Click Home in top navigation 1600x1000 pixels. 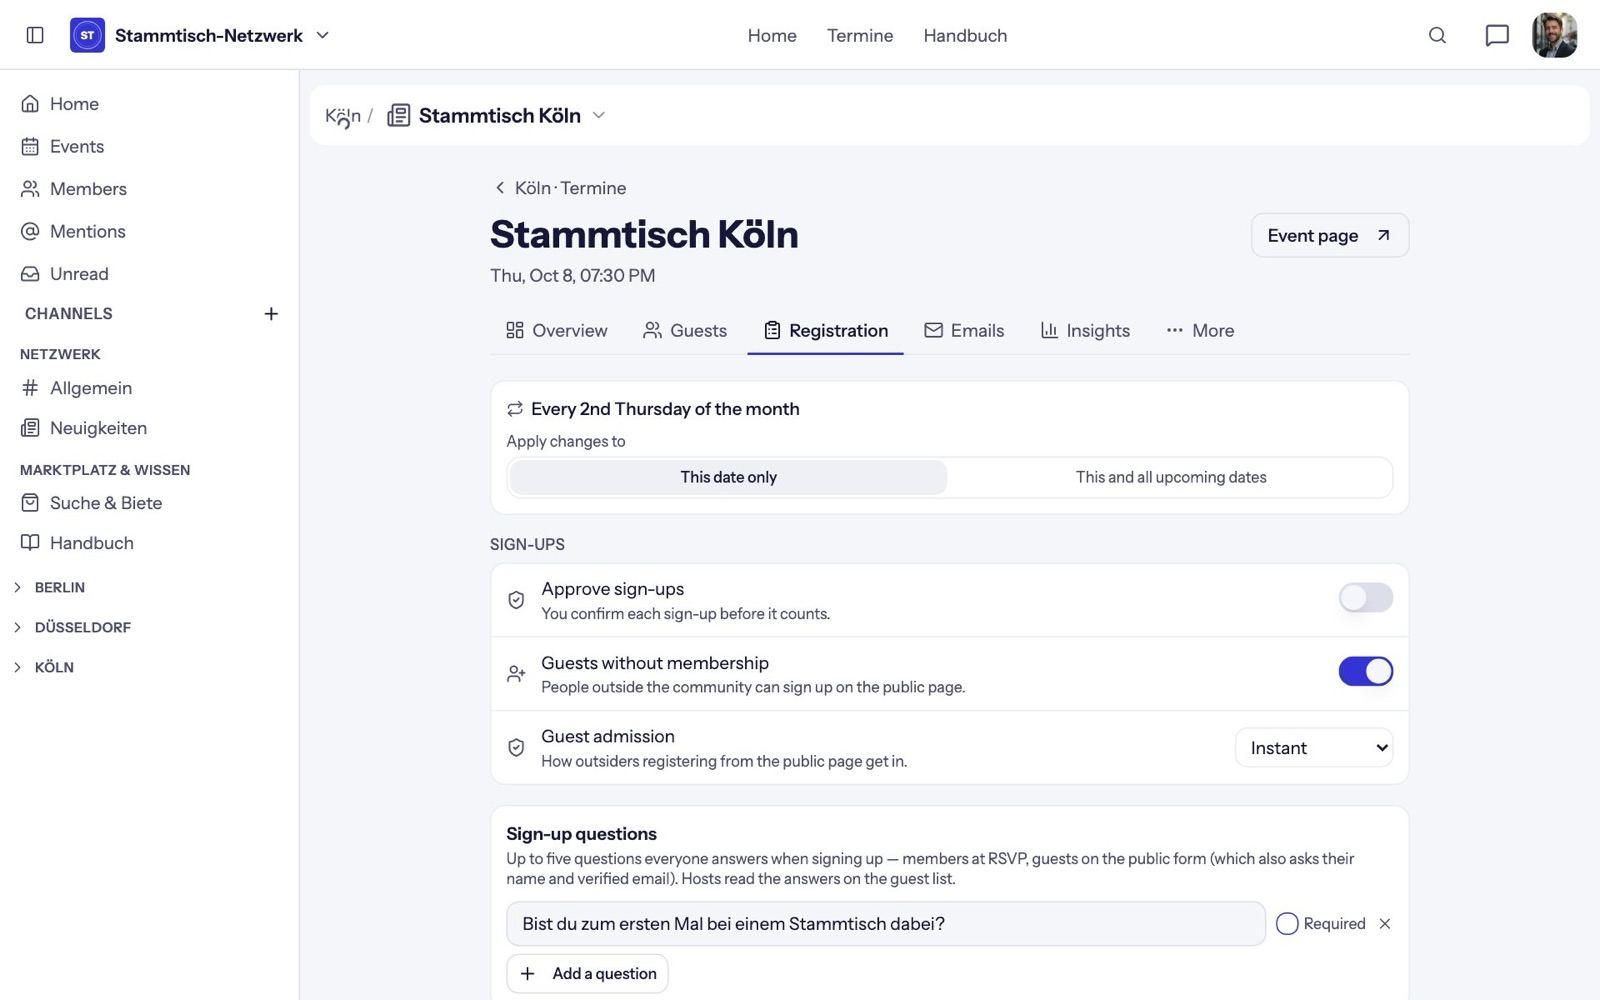[x=772, y=35]
